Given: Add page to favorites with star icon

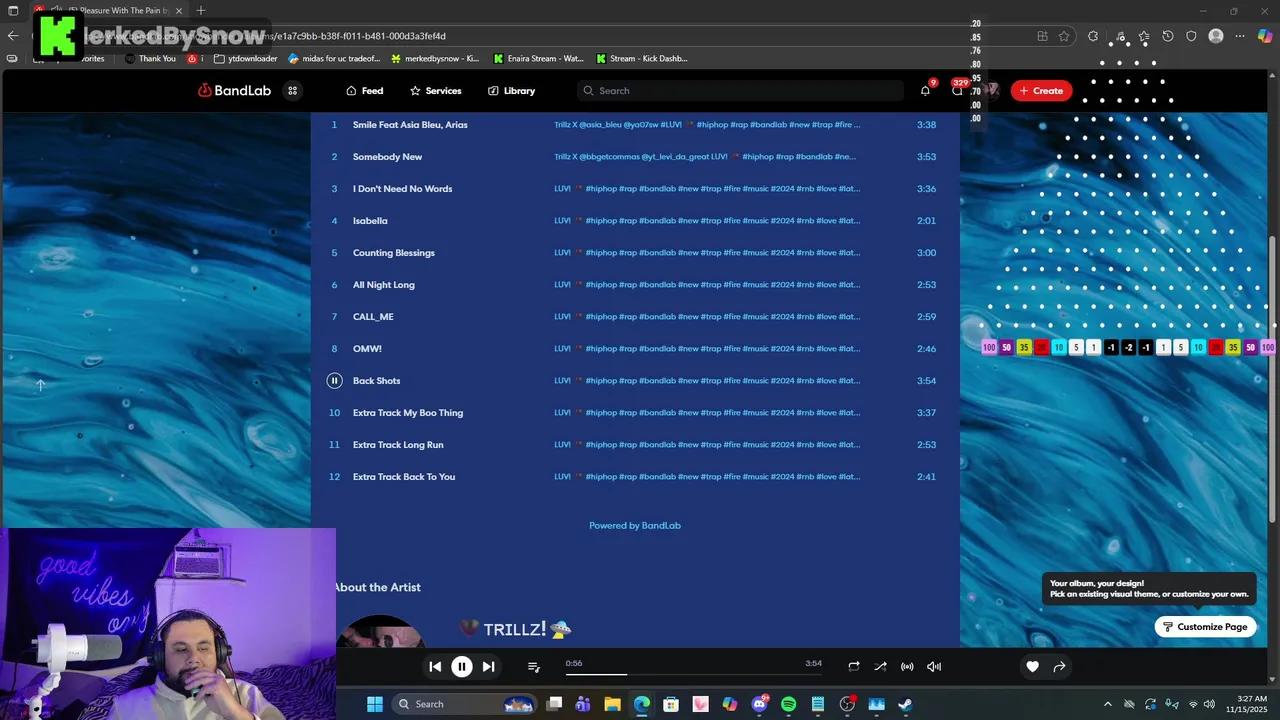Looking at the screenshot, I should (1064, 36).
